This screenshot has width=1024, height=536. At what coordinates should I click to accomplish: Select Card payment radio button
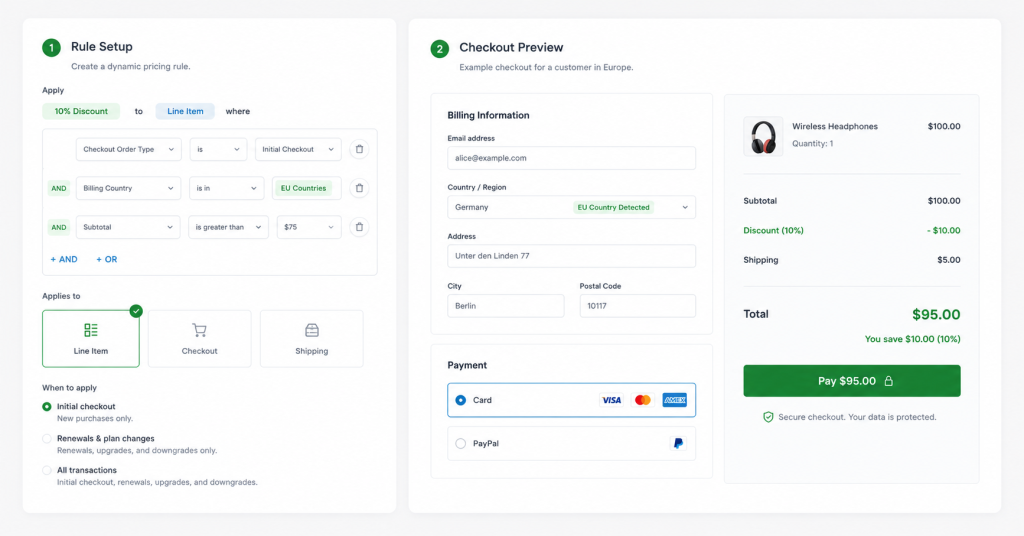coord(460,400)
